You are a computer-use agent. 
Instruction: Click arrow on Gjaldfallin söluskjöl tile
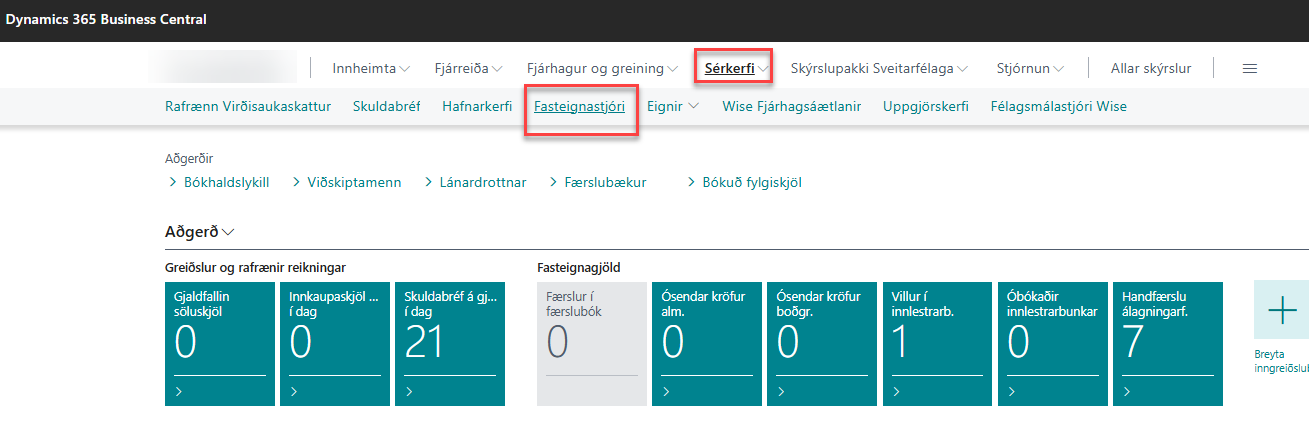point(179,392)
